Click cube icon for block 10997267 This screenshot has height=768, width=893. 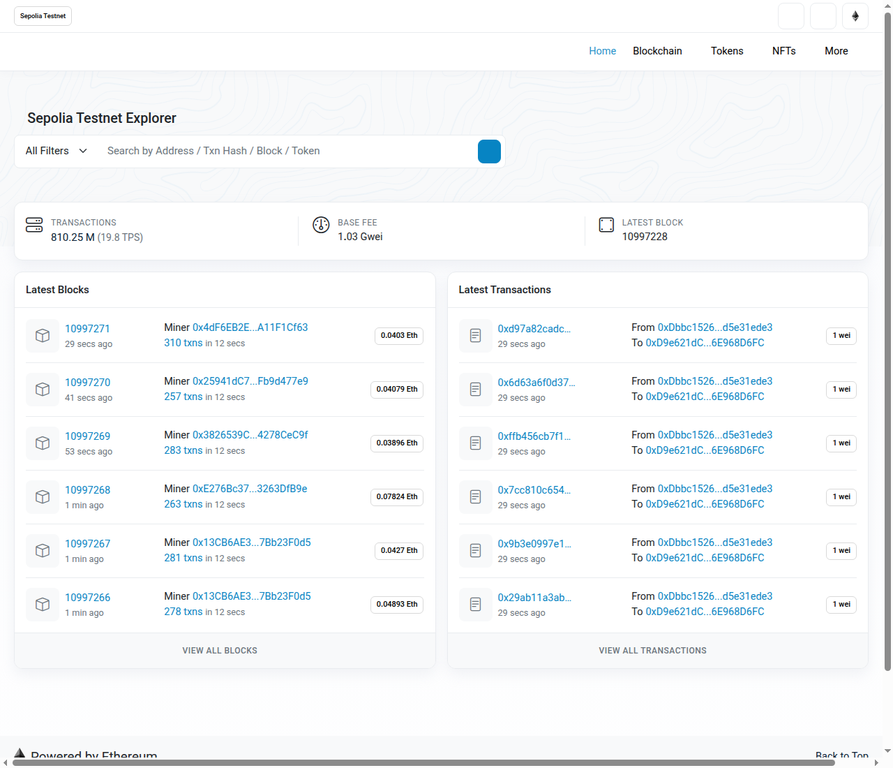click(43, 551)
